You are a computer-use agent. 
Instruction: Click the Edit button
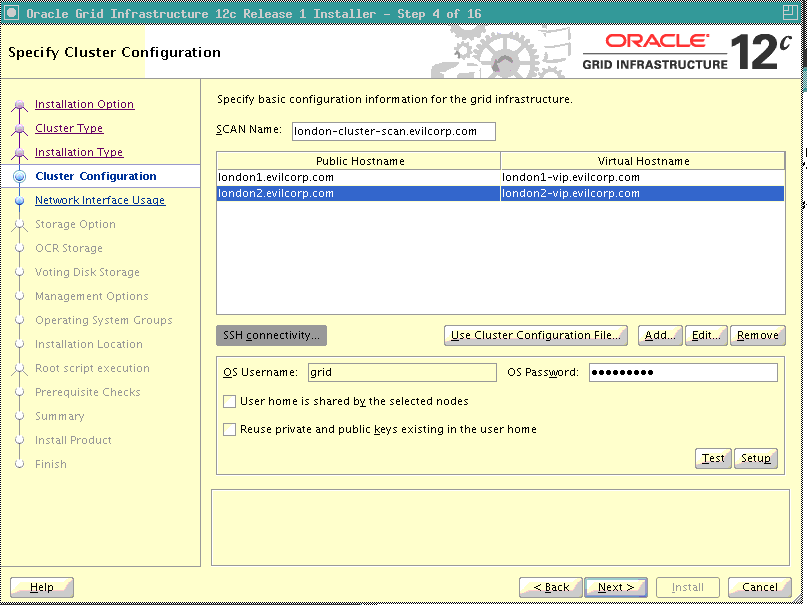pyautogui.click(x=706, y=335)
